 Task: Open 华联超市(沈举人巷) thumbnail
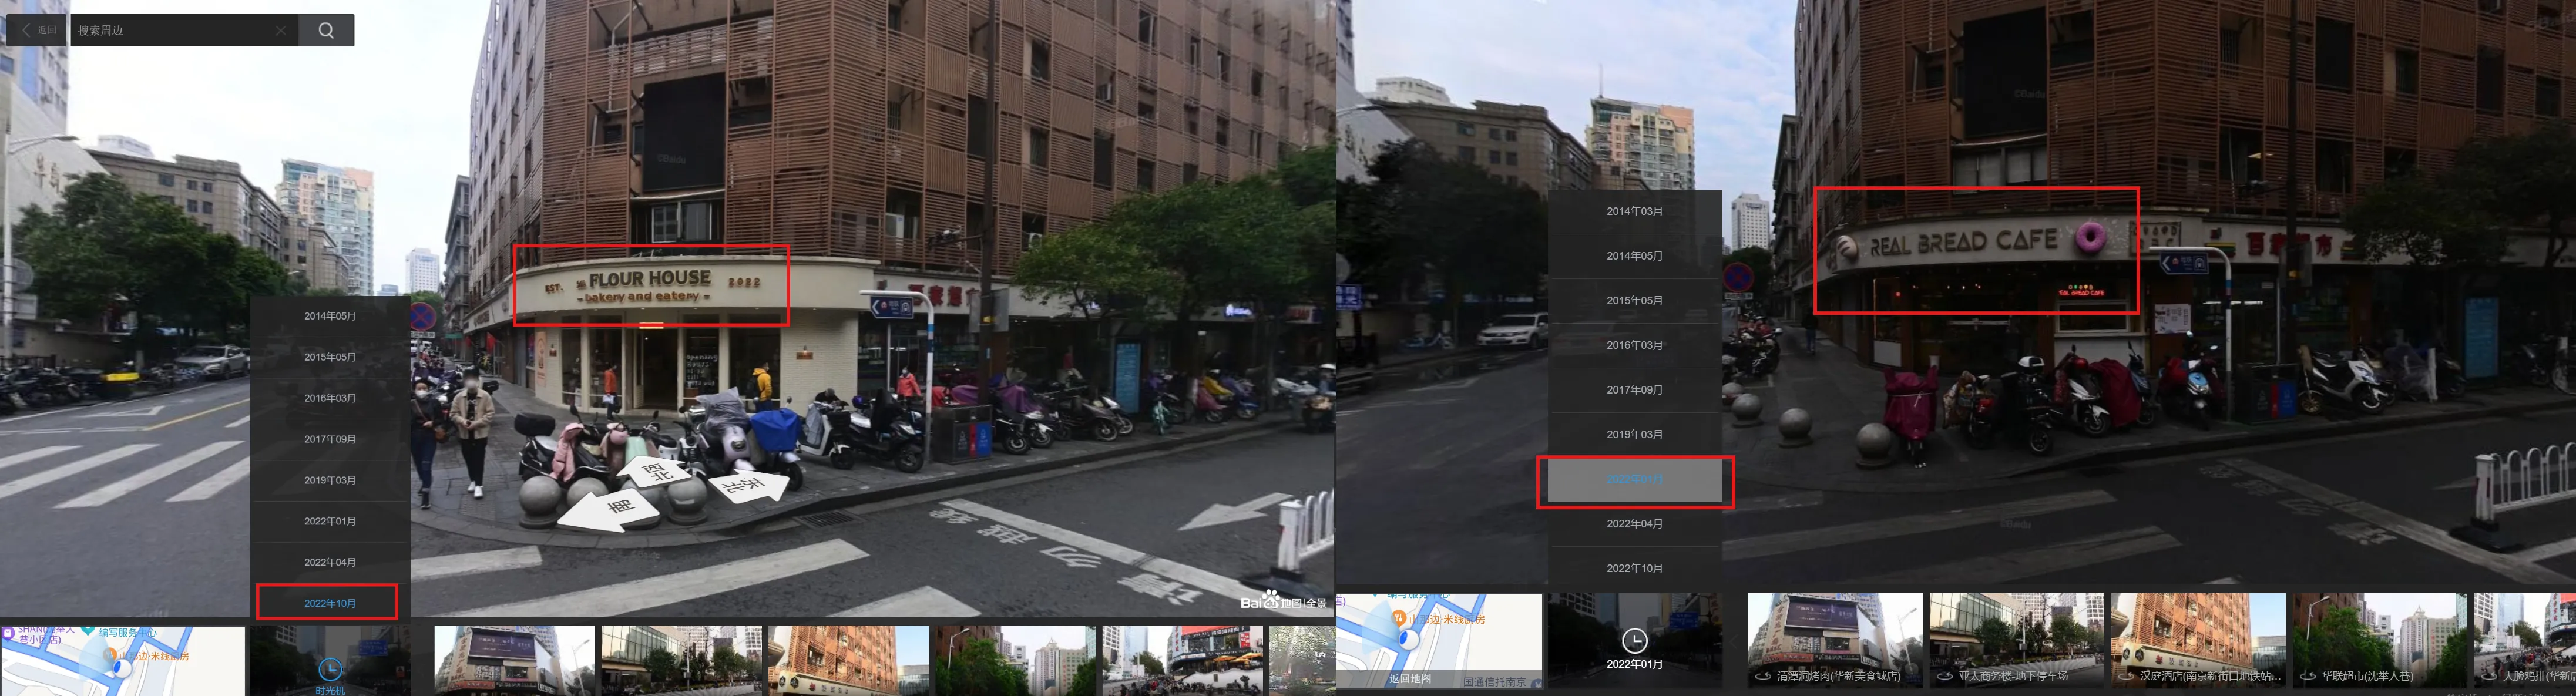point(2381,640)
